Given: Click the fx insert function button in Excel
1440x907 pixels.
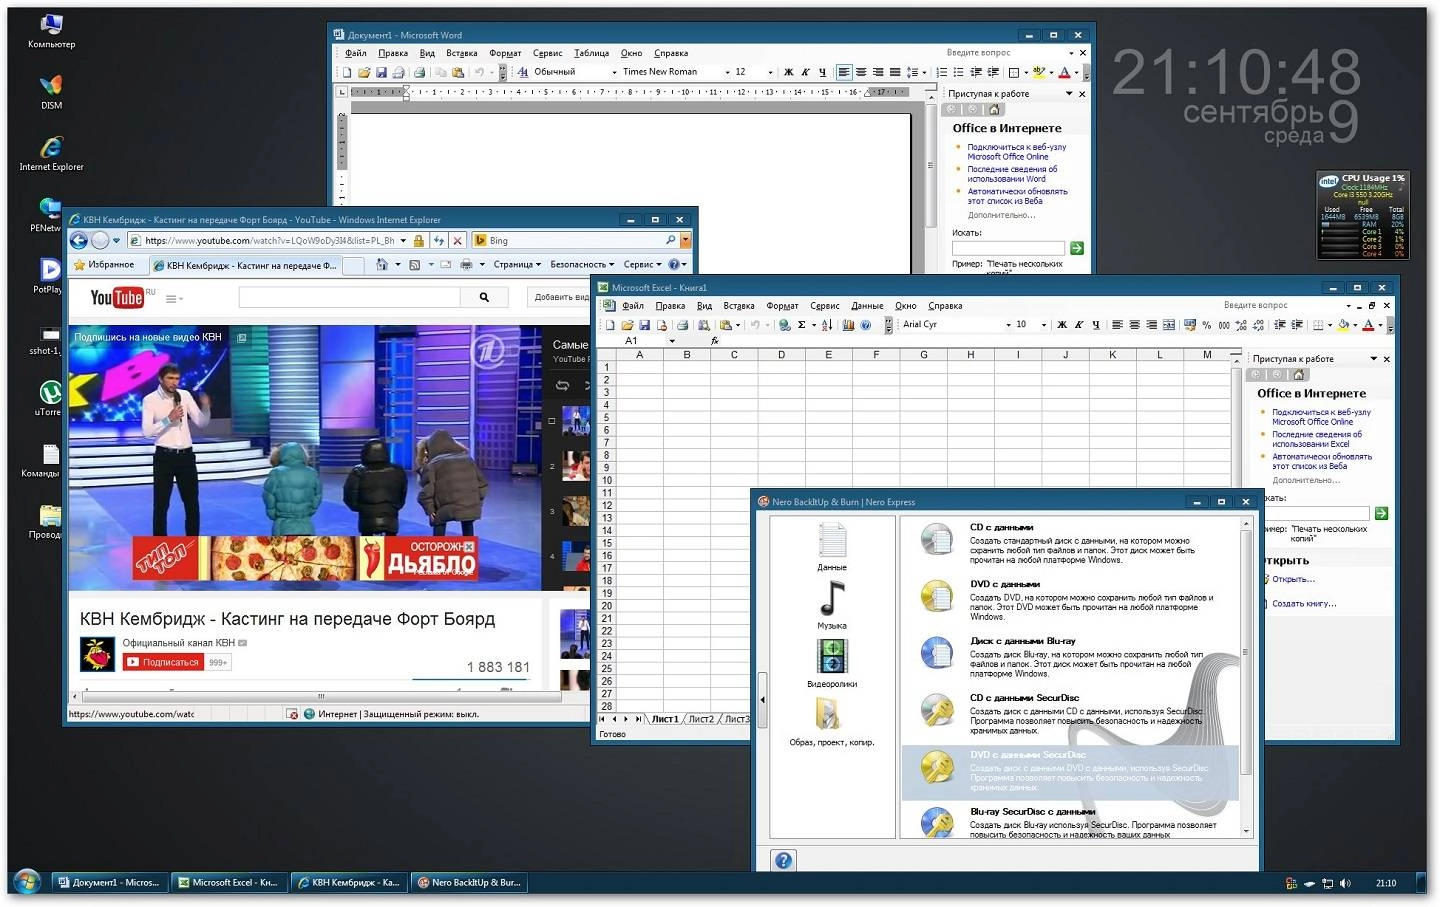Looking at the screenshot, I should coord(715,341).
